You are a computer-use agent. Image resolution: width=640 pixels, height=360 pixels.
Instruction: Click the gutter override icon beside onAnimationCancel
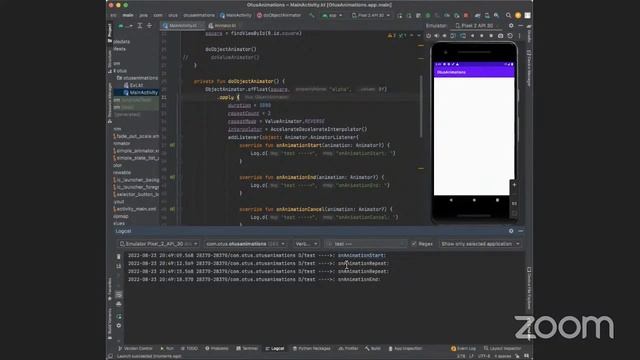(172, 209)
